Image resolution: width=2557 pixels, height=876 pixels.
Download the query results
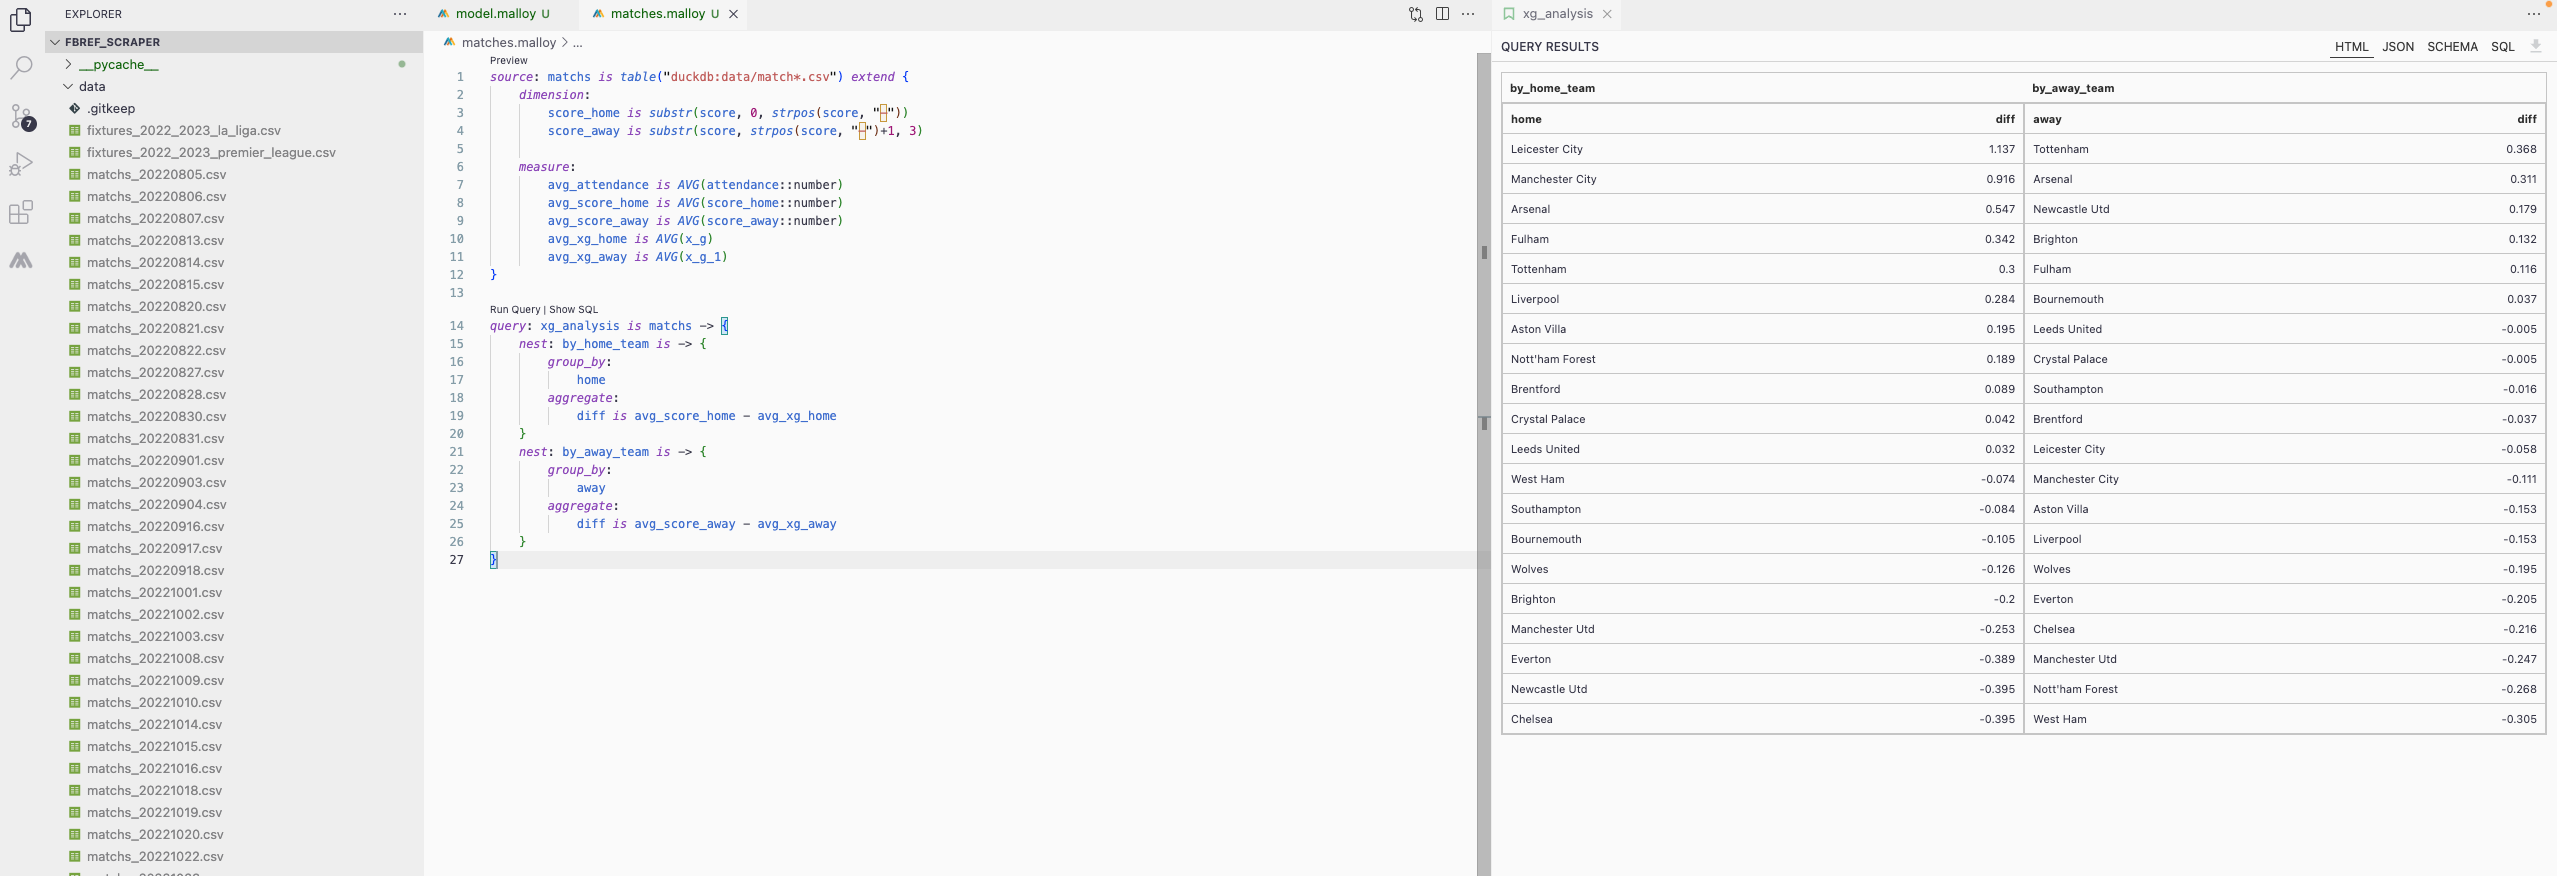tap(2535, 46)
